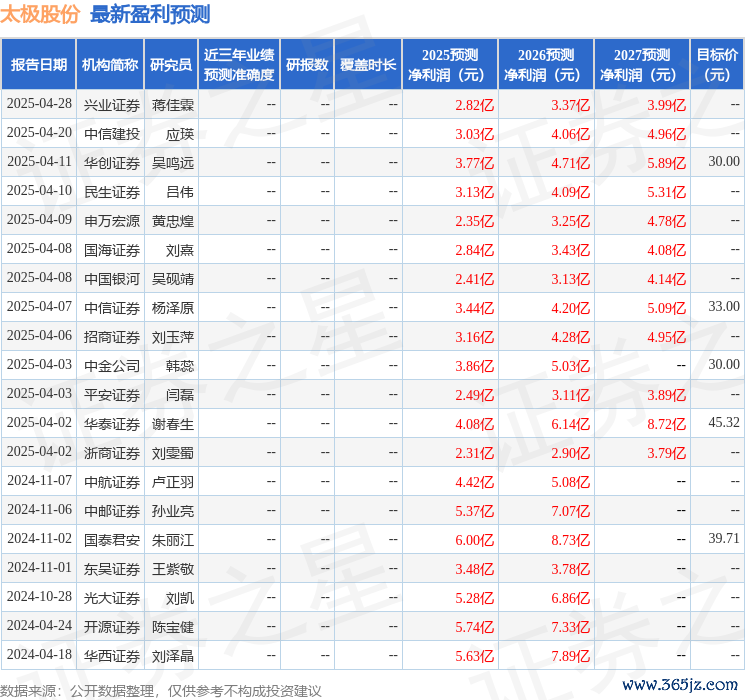Screen dimensions: 745x700
Task: Select the 华泰证券 institution cell
Action: [112, 424]
